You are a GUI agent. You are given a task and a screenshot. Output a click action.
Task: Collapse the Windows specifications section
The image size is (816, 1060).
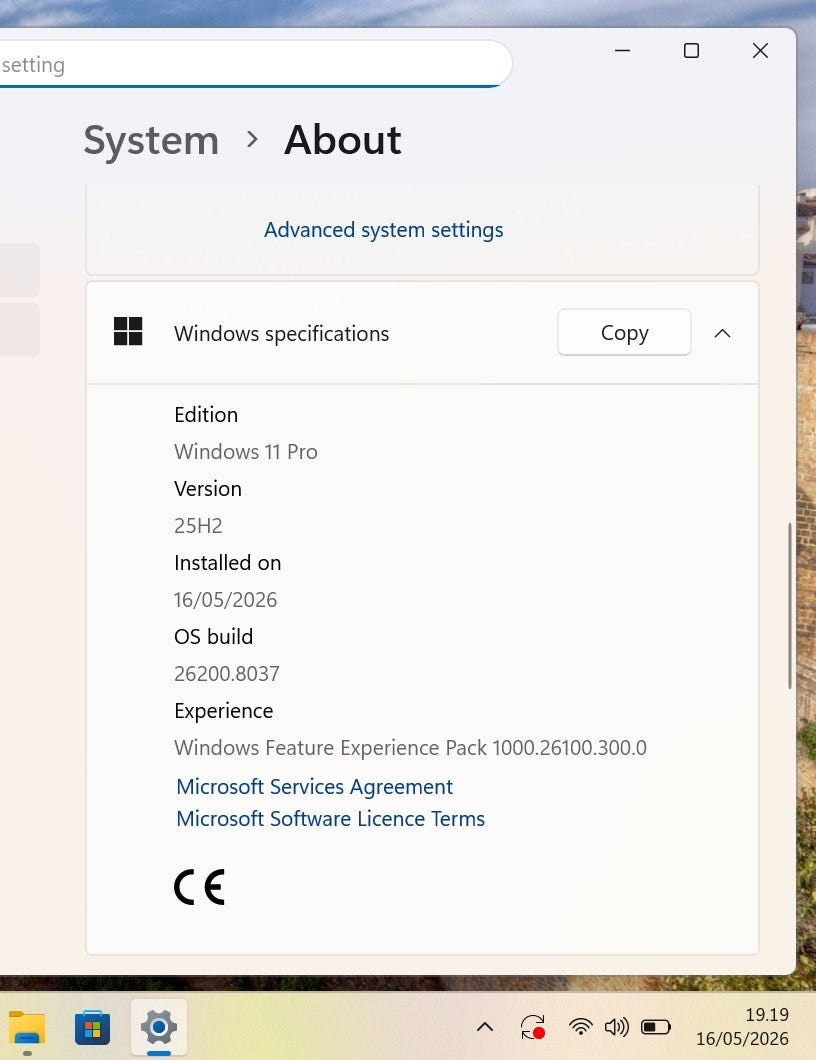(723, 333)
